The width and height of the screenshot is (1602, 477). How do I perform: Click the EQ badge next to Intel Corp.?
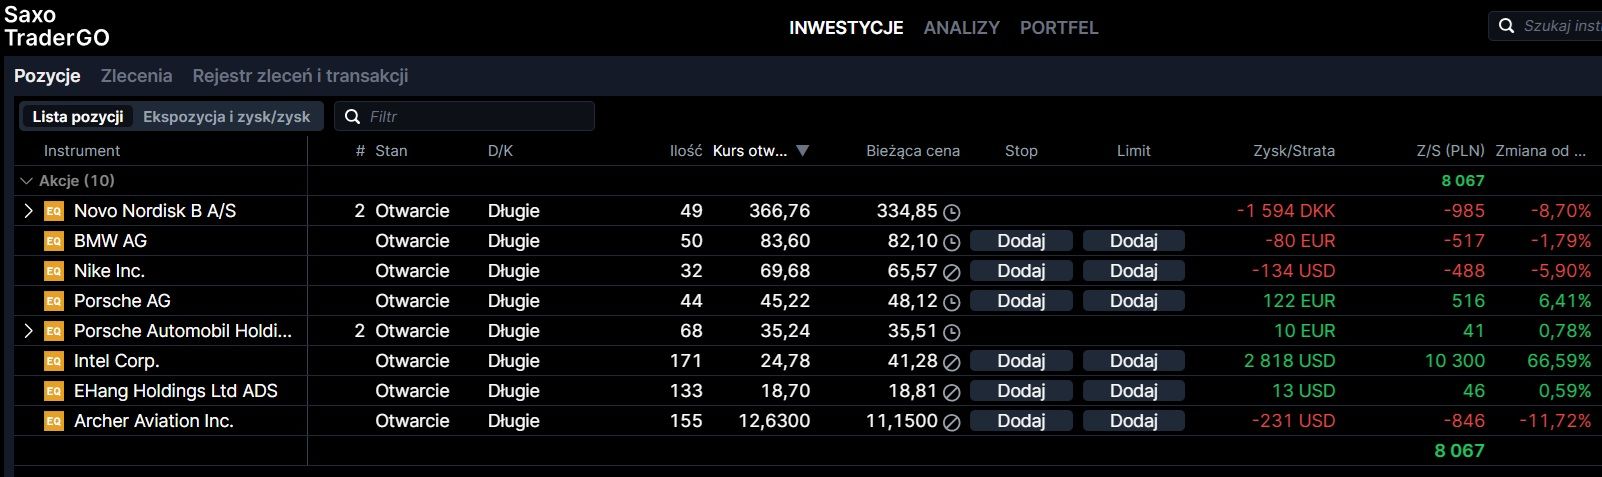click(x=54, y=361)
